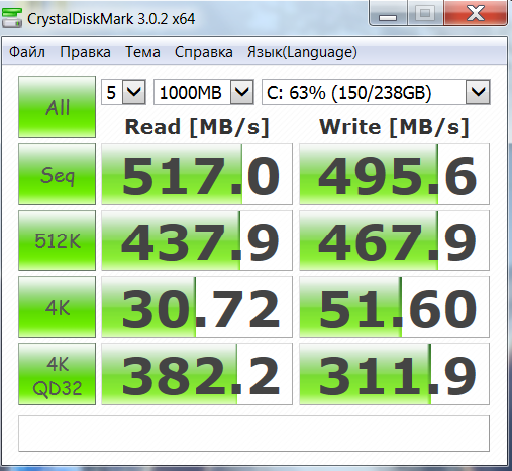
Task: Click the 4K QD32 read result 382.2
Action: 197,374
